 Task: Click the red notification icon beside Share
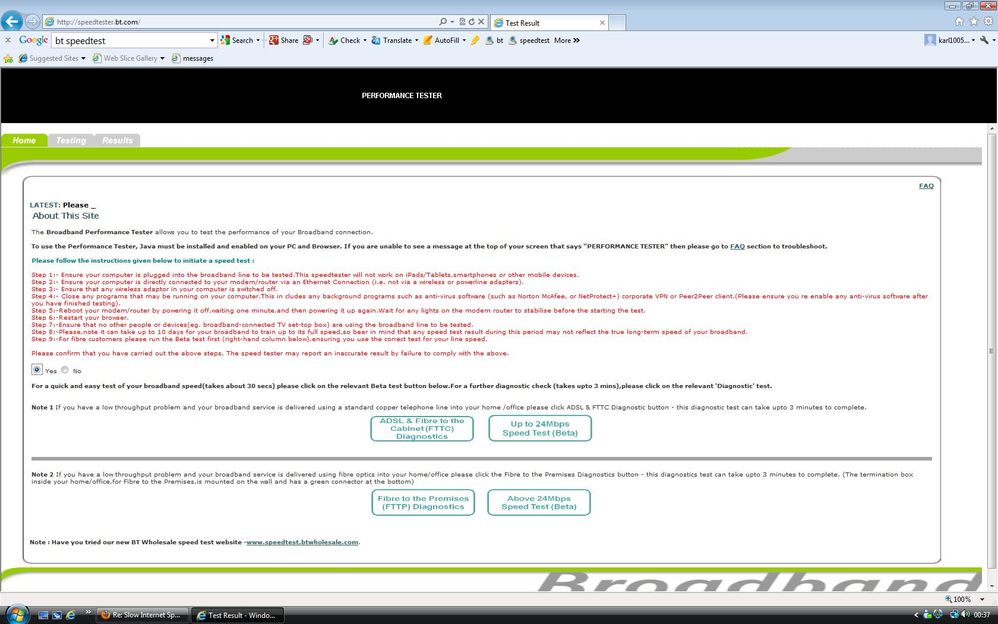pyautogui.click(x=307, y=40)
